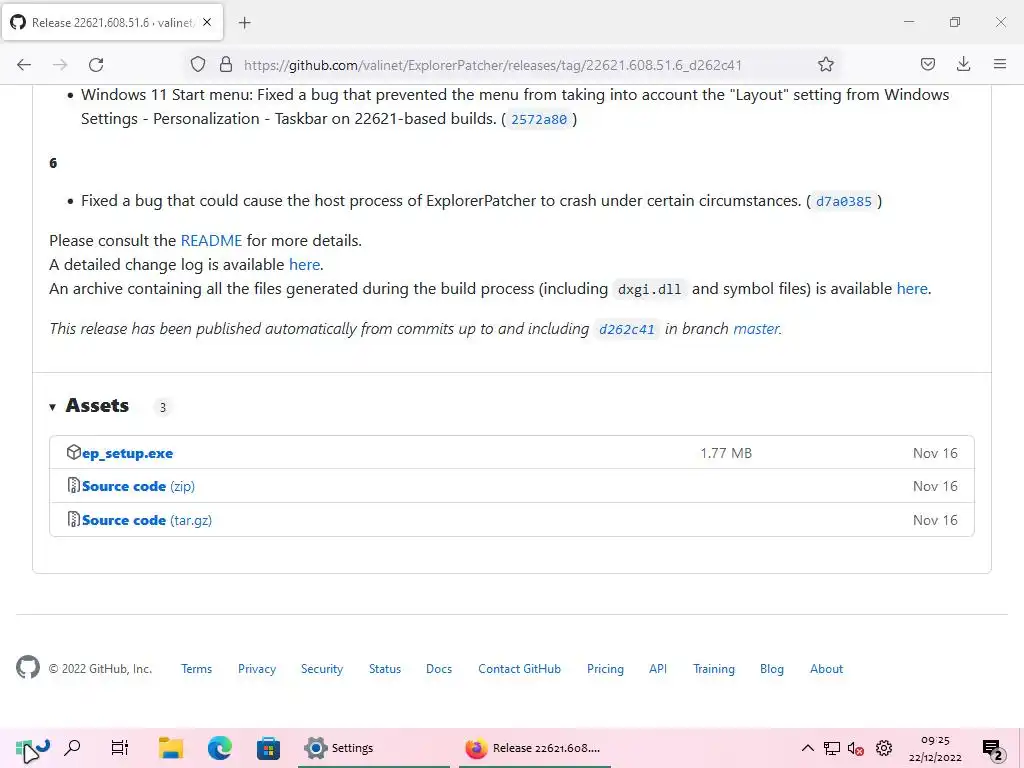This screenshot has width=1024, height=768.
Task: Click the package icon beside ep_setup.exe
Action: click(x=74, y=452)
